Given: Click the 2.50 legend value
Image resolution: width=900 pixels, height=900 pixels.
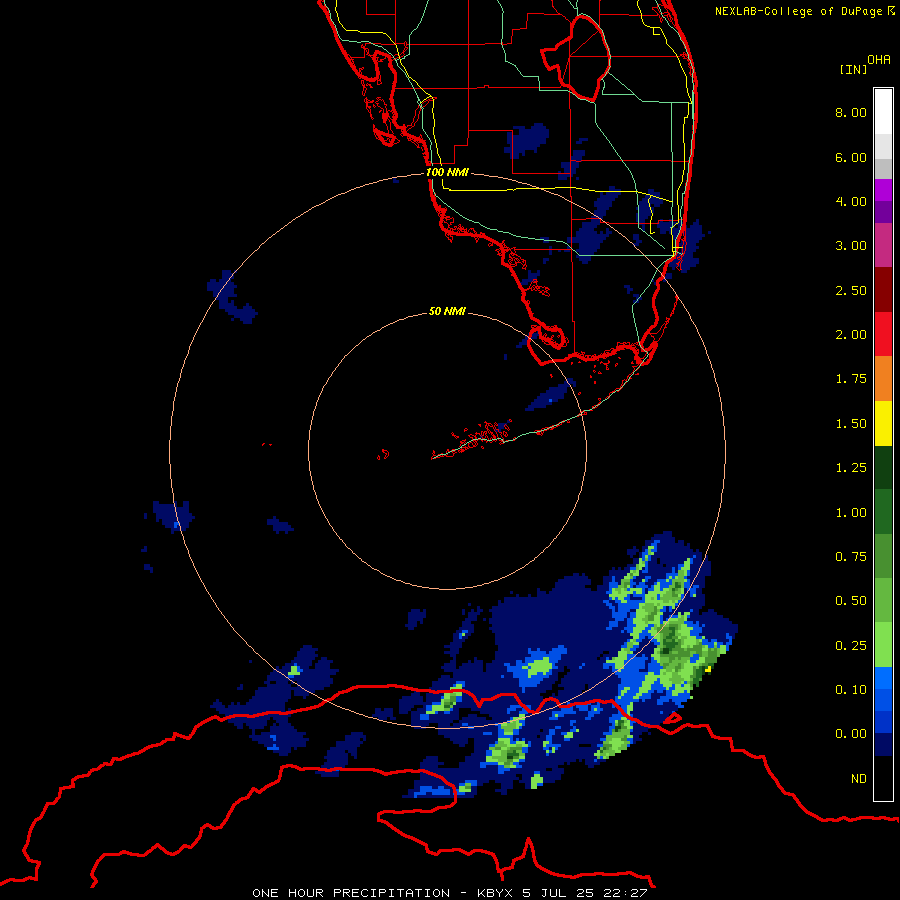Looking at the screenshot, I should [851, 290].
